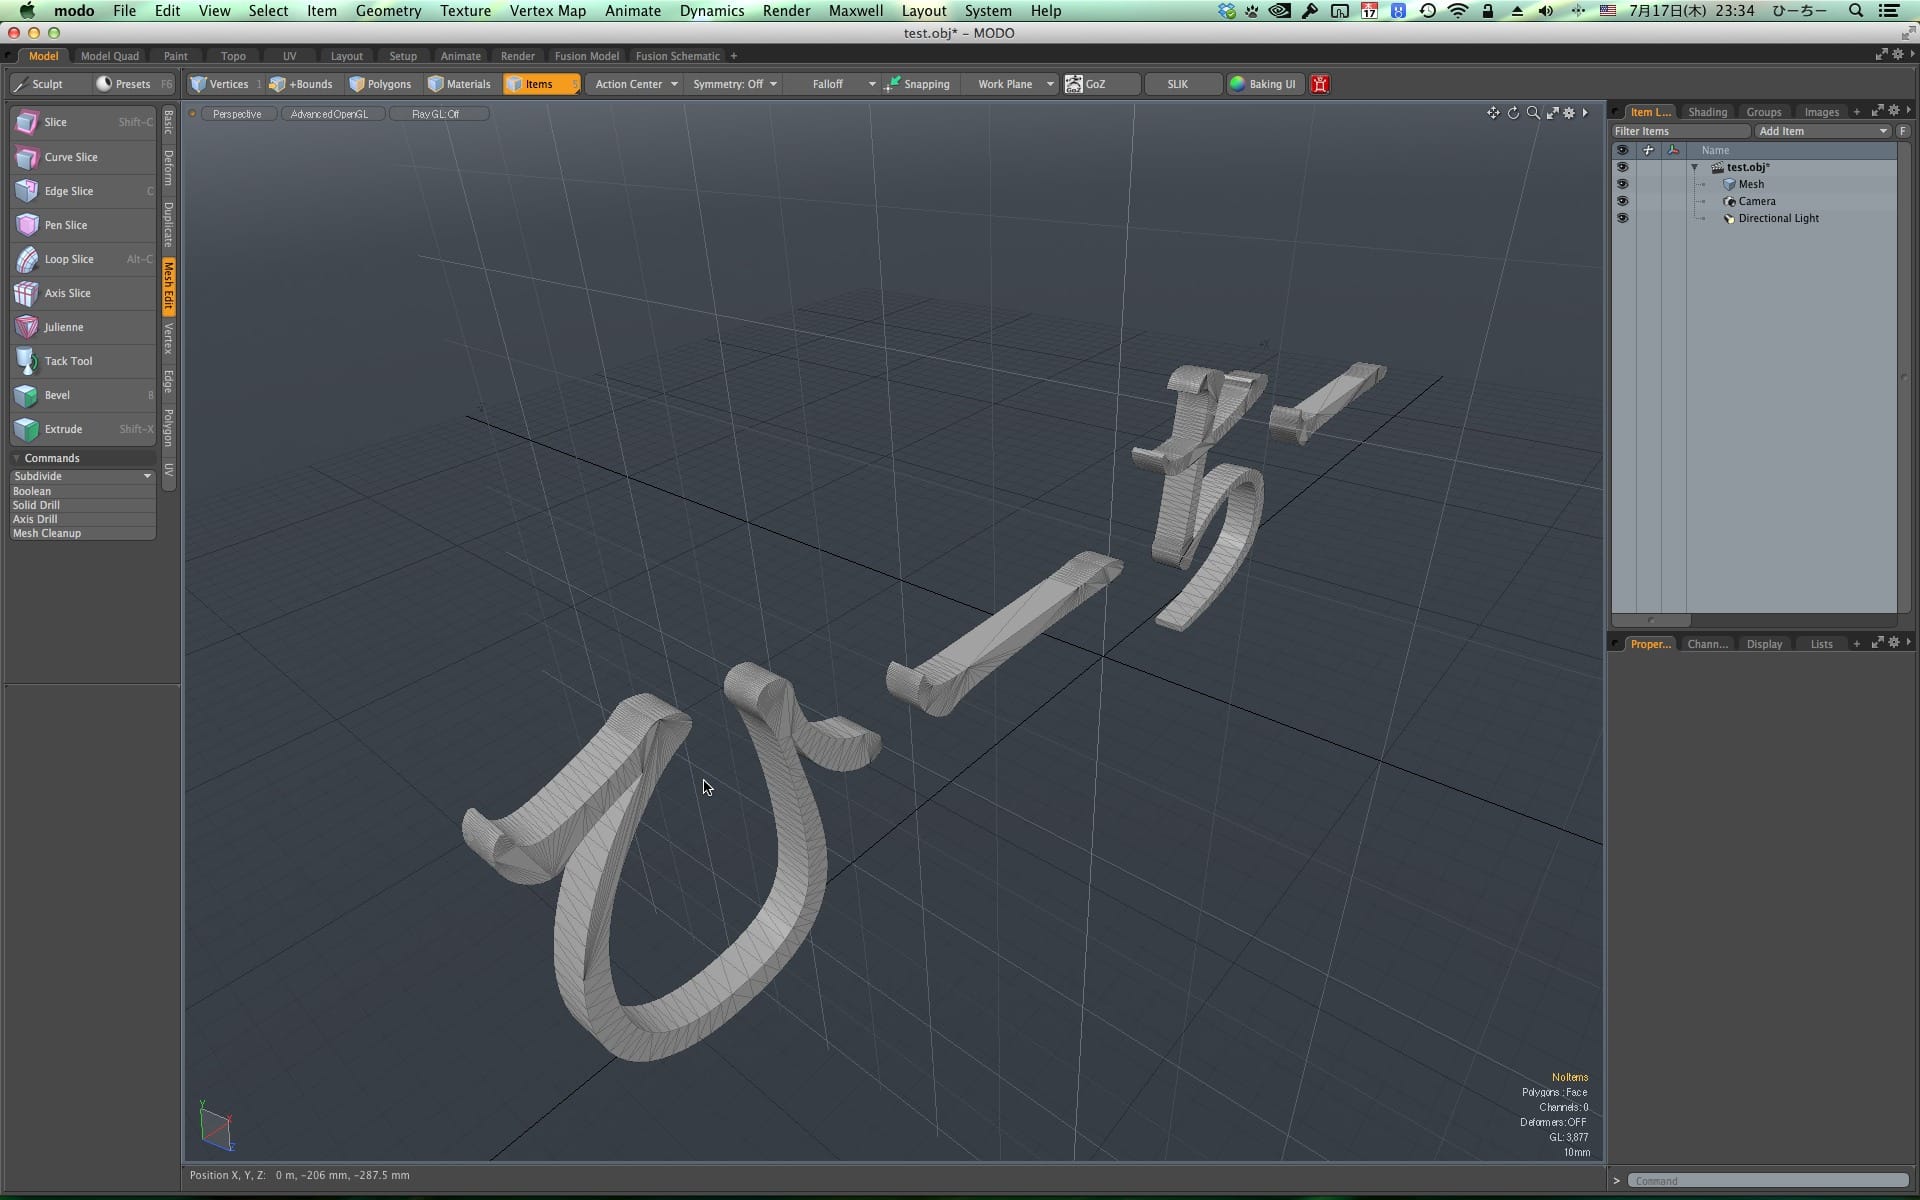Collapse the test.obj scene tree

[1694, 167]
